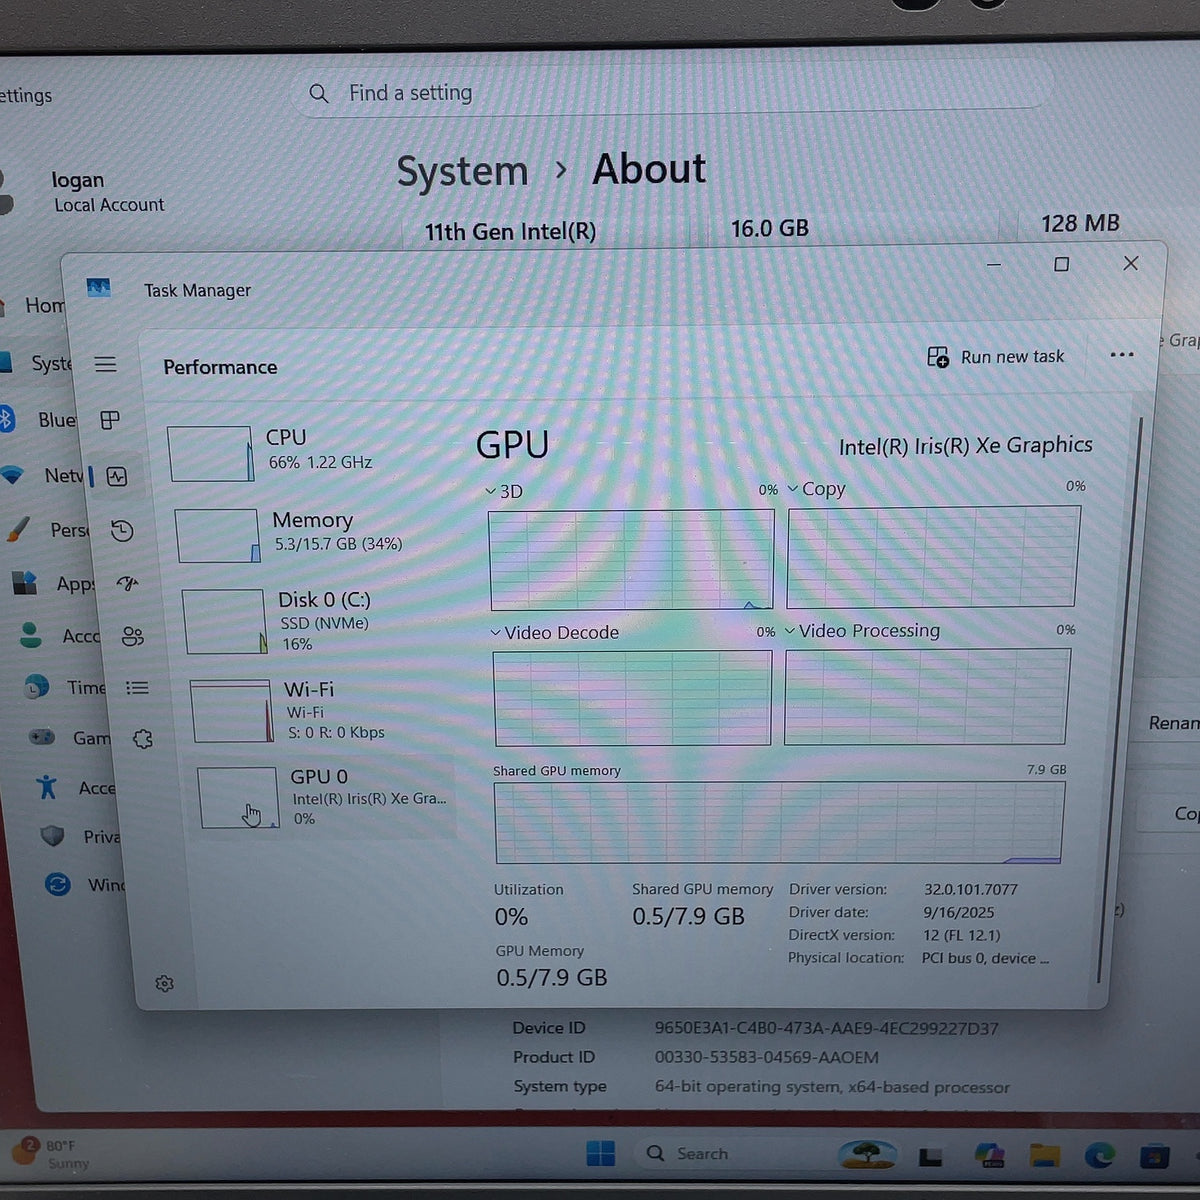Click the Driver date 9/16/2025 value
Viewport: 1200px width, 1200px height.
[960, 912]
